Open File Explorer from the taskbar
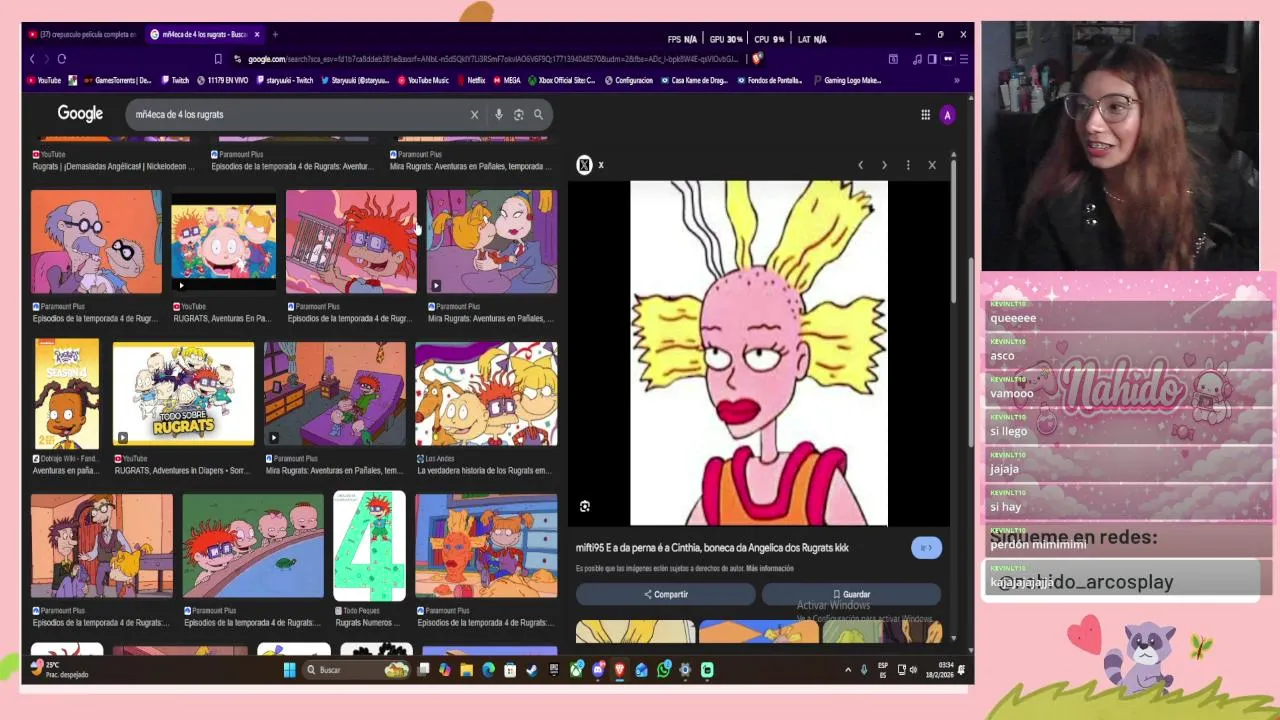1280x720 pixels. click(466, 670)
